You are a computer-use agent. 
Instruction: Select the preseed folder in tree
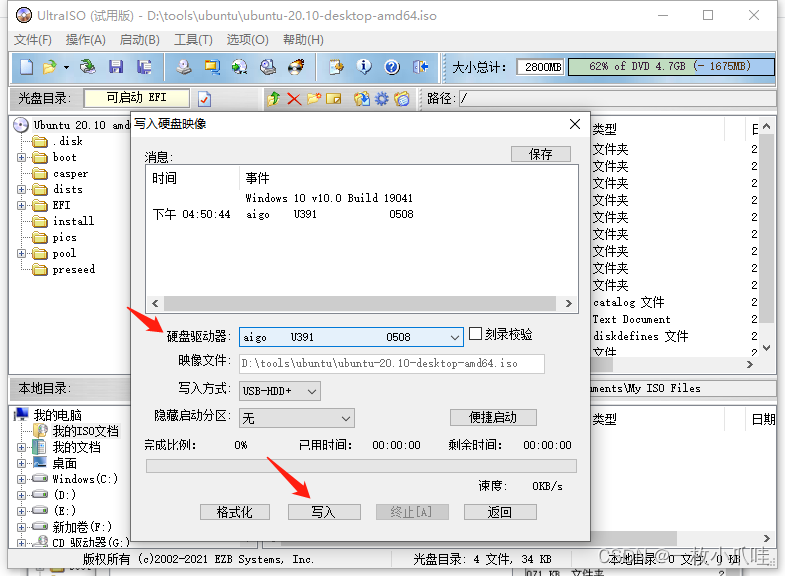tap(74, 269)
